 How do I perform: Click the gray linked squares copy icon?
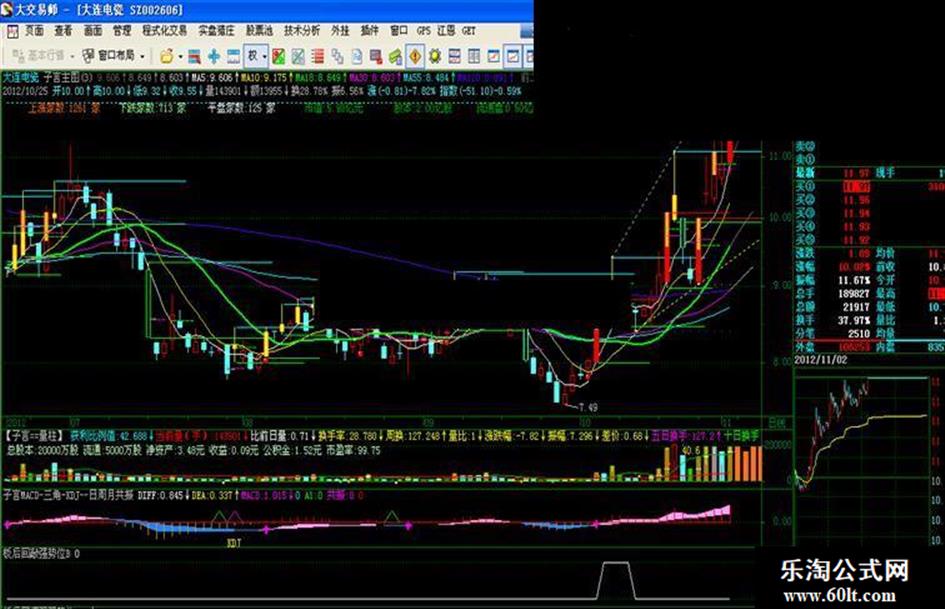(x=338, y=57)
